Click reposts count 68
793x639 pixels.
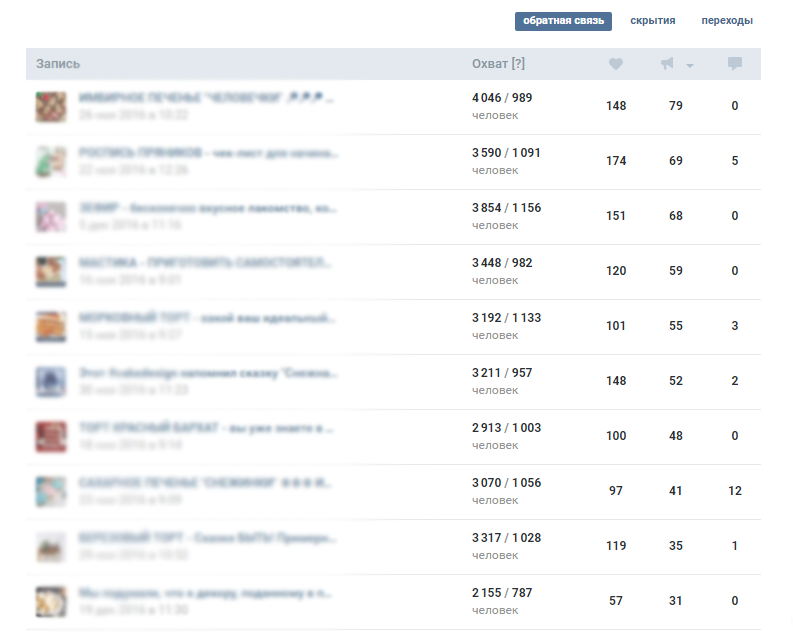pos(676,216)
